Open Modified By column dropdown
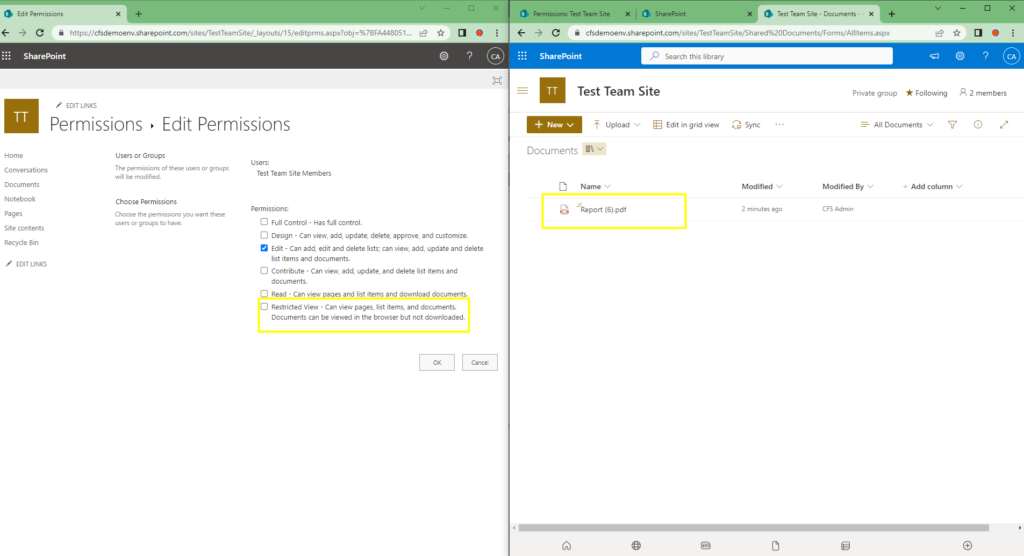Image resolution: width=1024 pixels, height=556 pixels. pos(847,186)
